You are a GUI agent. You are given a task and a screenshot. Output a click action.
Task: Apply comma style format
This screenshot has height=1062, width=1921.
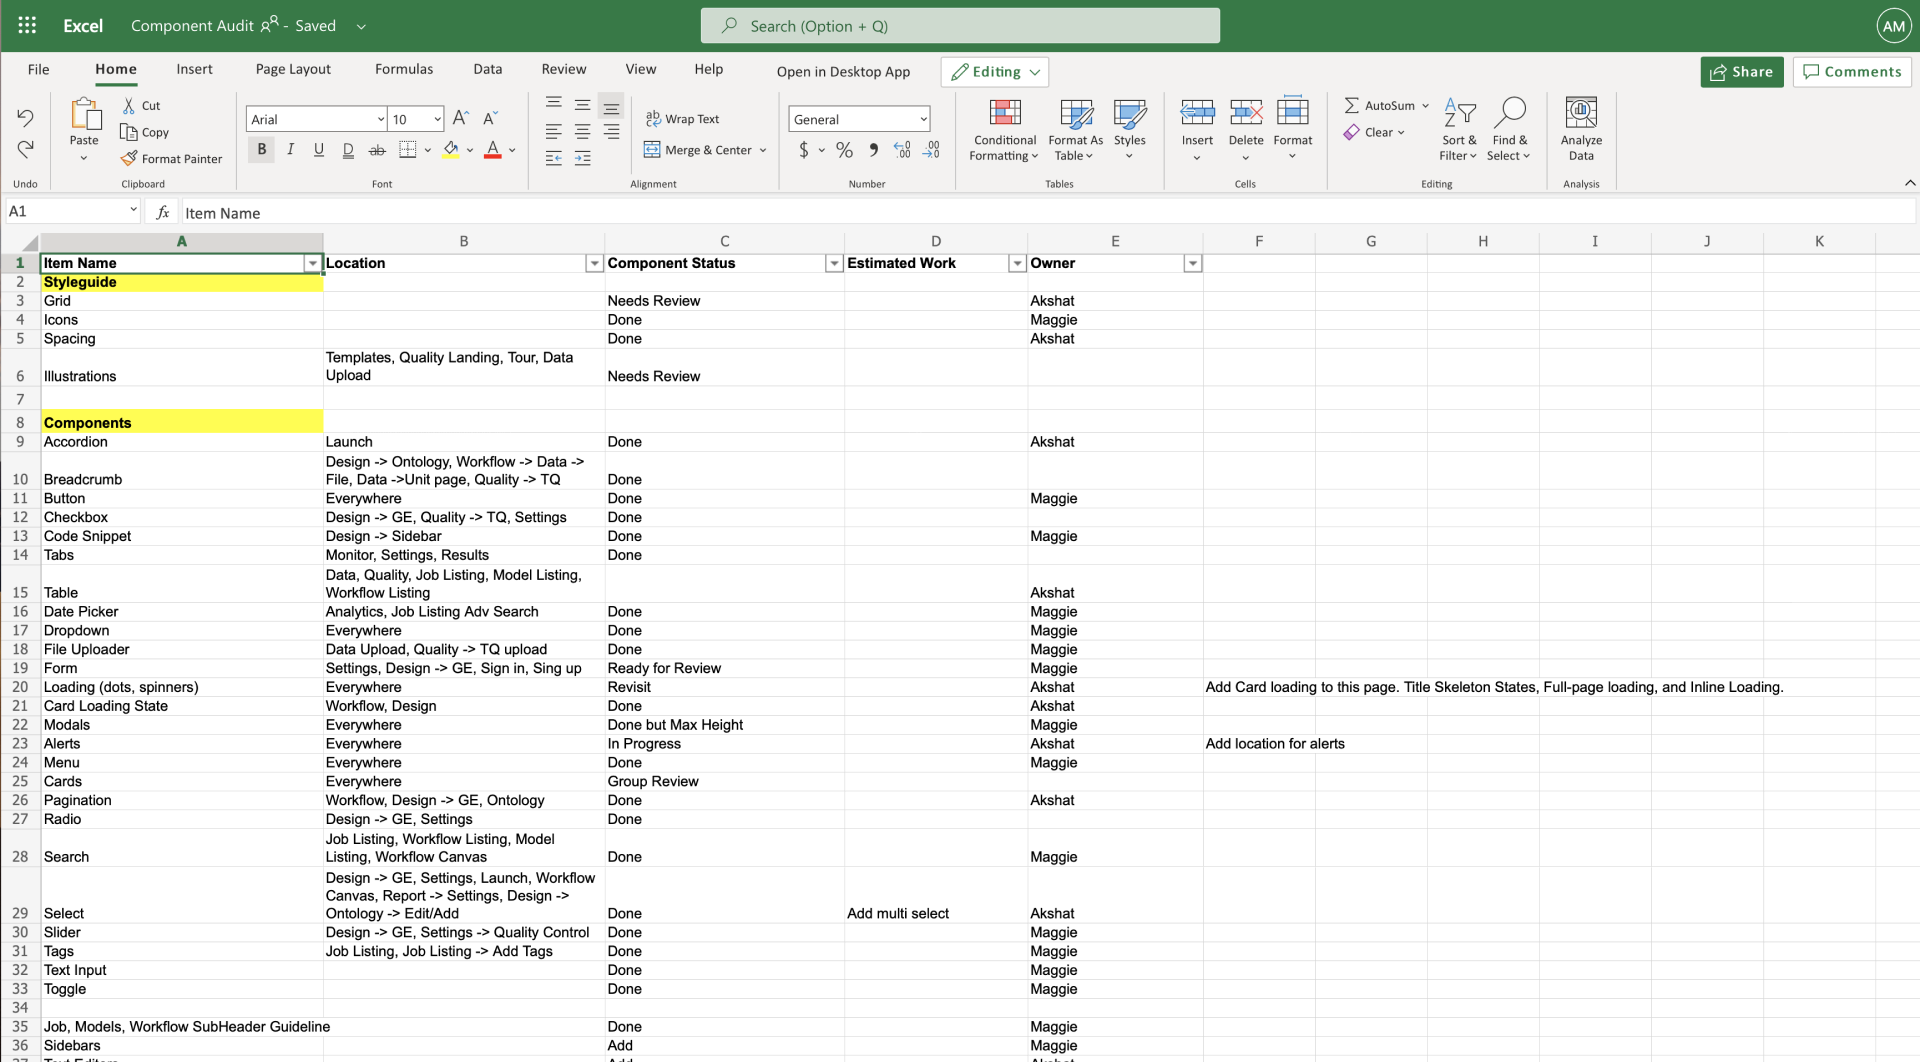874,150
